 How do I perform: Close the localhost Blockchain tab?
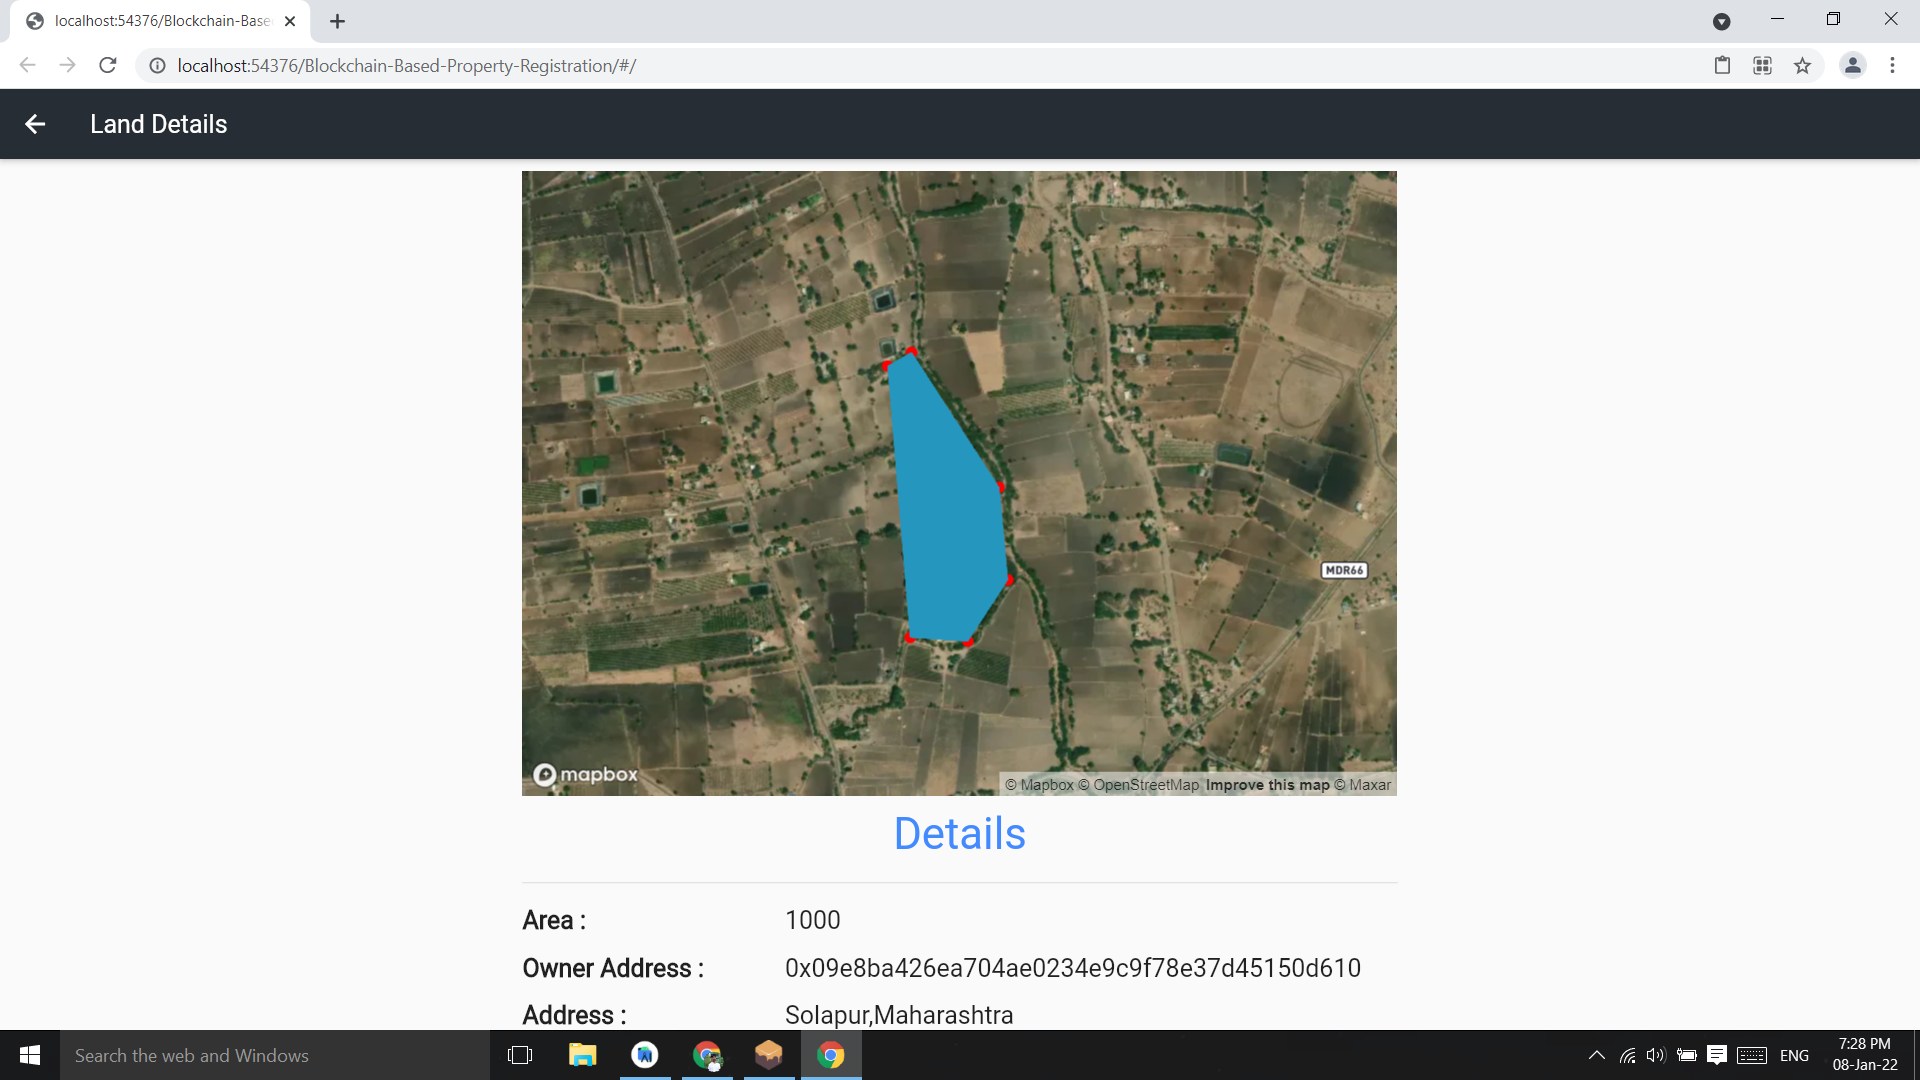coord(290,21)
